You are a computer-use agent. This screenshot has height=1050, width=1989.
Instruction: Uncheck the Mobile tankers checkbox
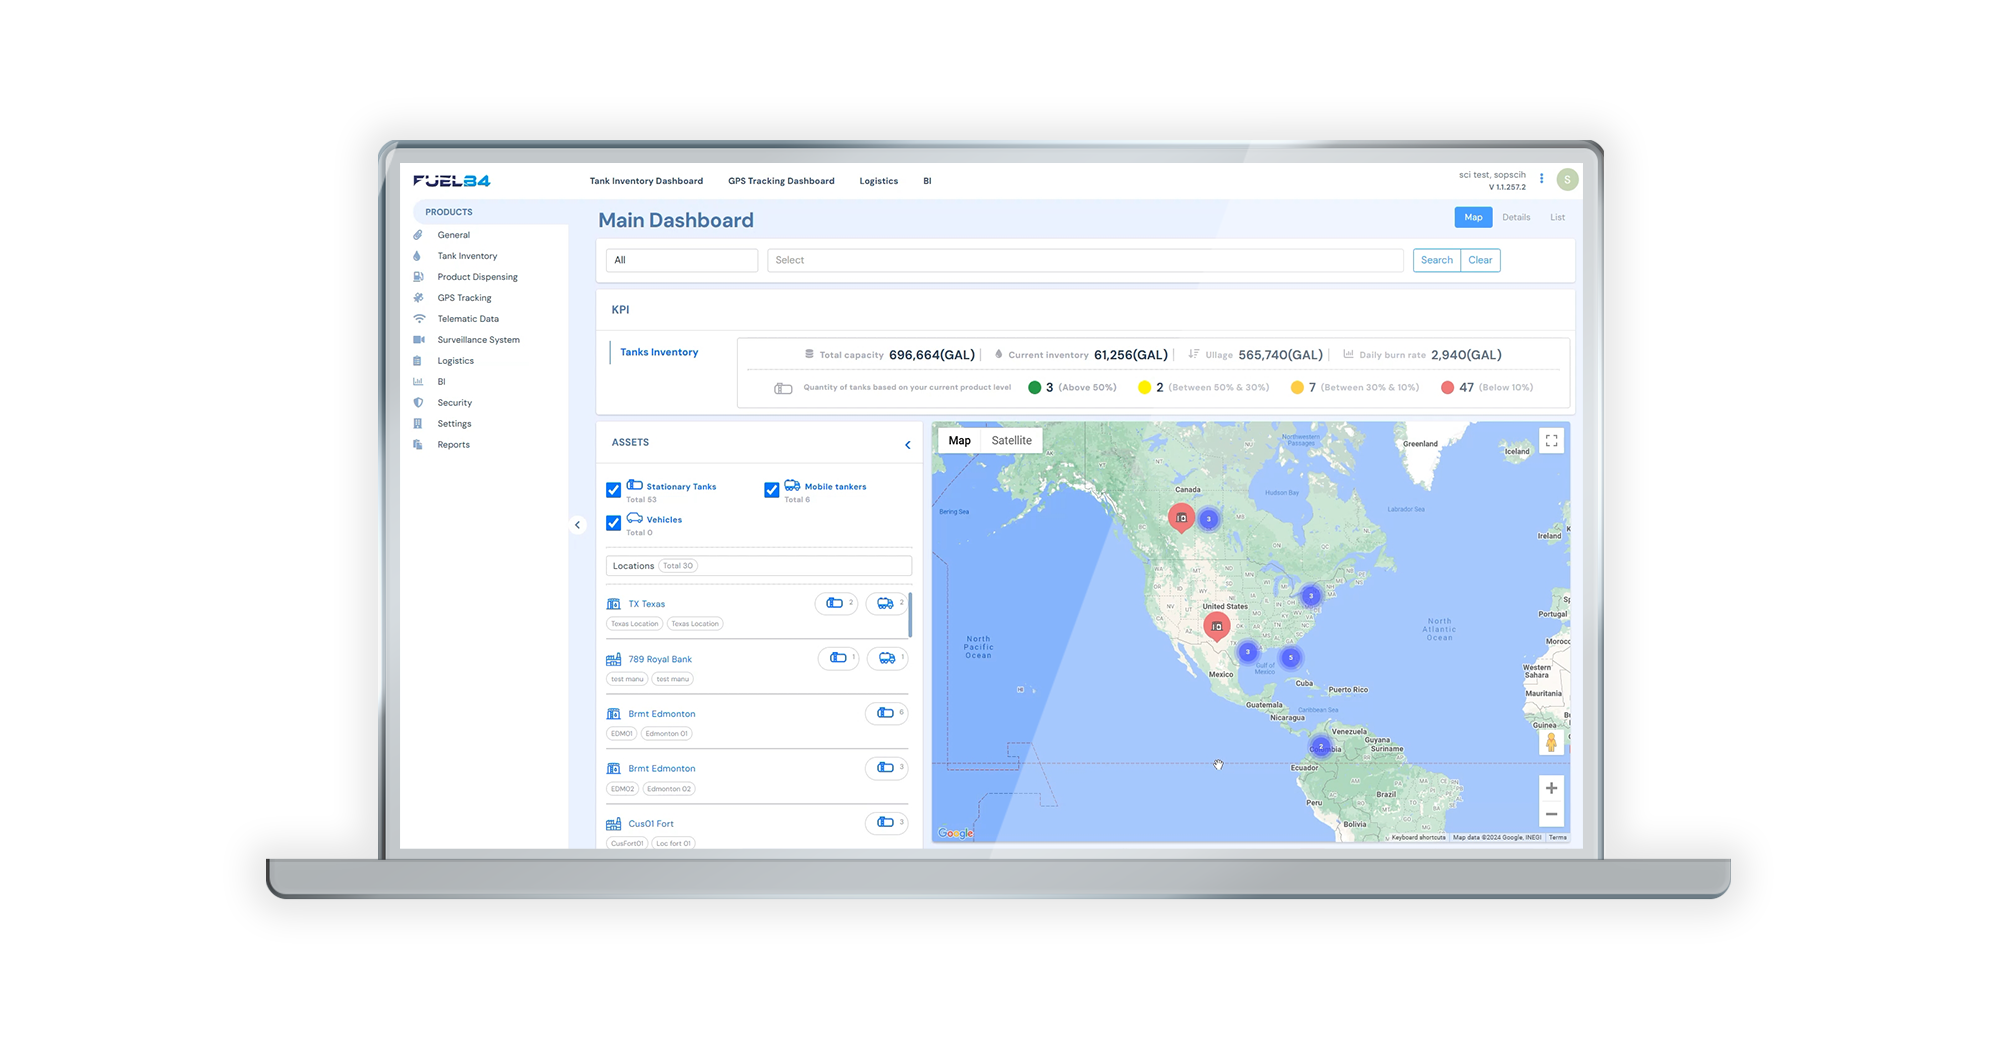click(771, 490)
